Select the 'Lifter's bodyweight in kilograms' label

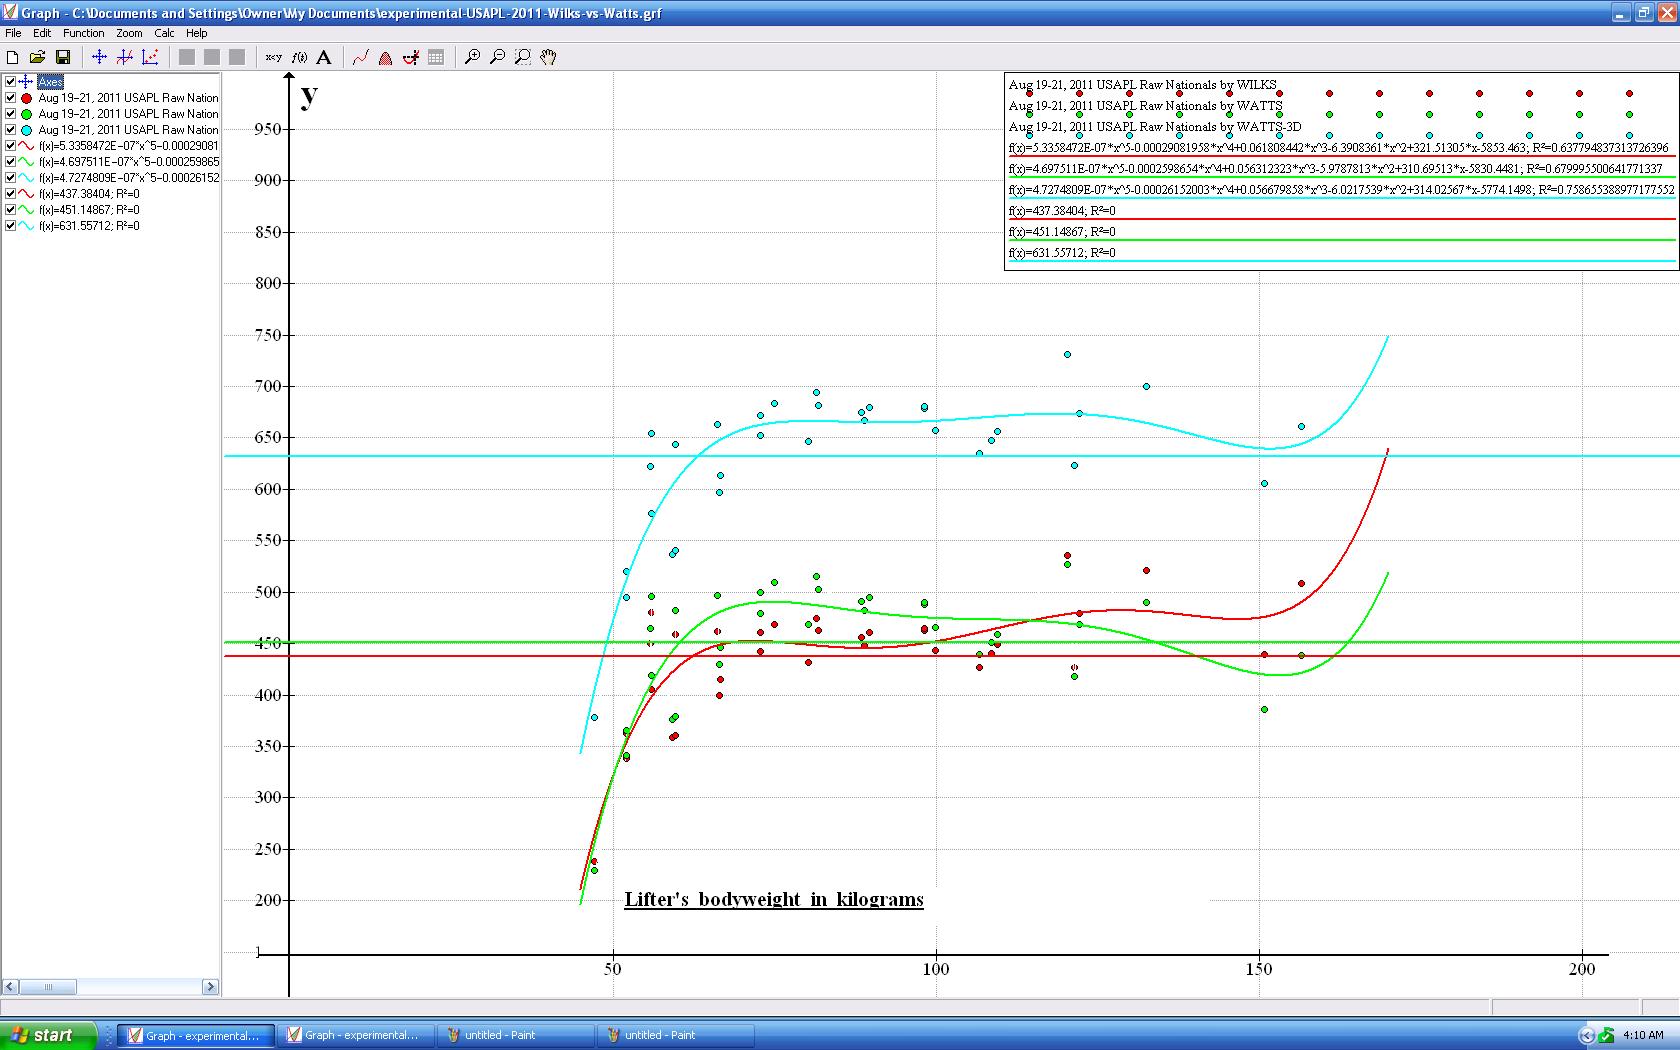[774, 899]
